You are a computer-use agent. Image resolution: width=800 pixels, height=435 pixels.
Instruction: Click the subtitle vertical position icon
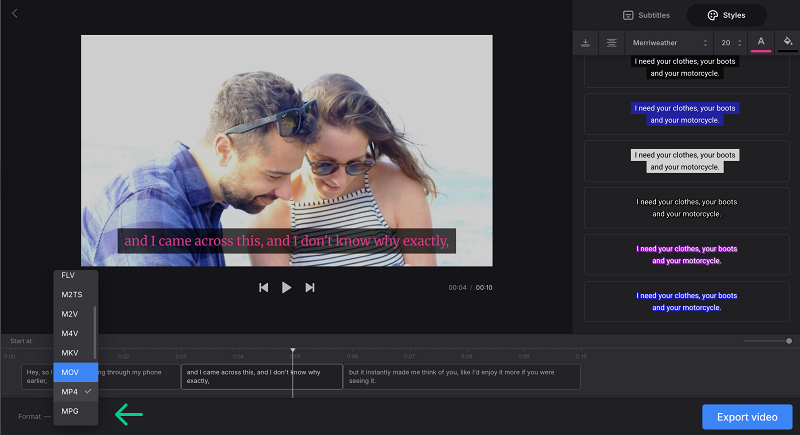(586, 43)
